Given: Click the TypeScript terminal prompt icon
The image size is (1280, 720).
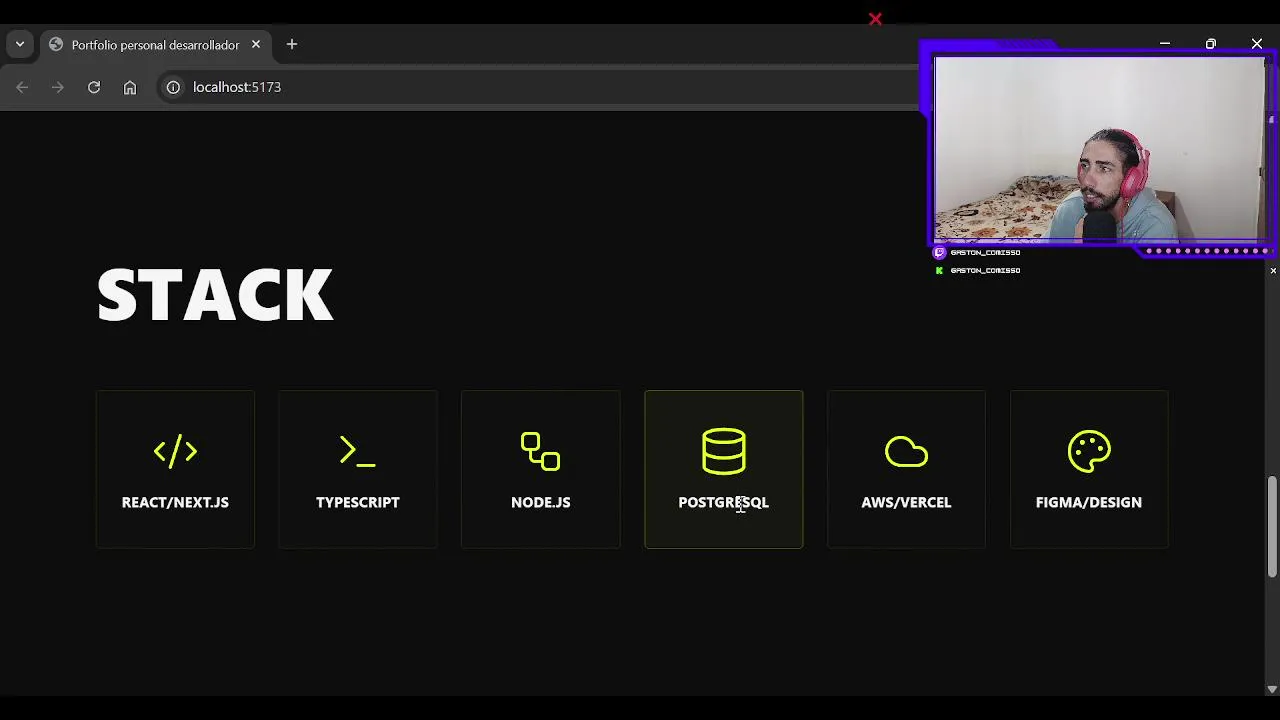Looking at the screenshot, I should [357, 451].
